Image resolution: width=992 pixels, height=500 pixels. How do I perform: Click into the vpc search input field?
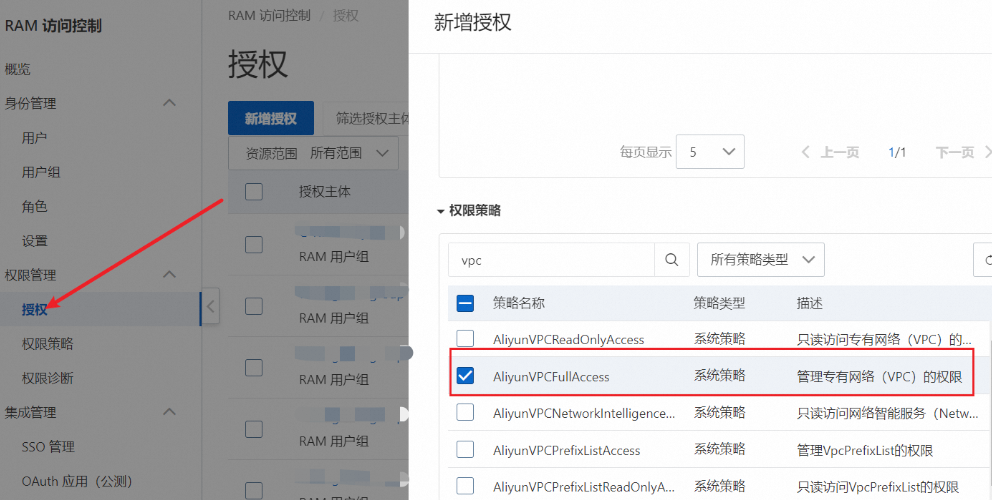(x=551, y=260)
